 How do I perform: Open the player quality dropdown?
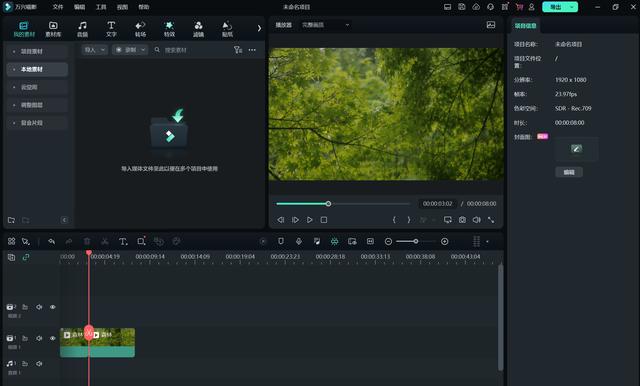pos(325,25)
